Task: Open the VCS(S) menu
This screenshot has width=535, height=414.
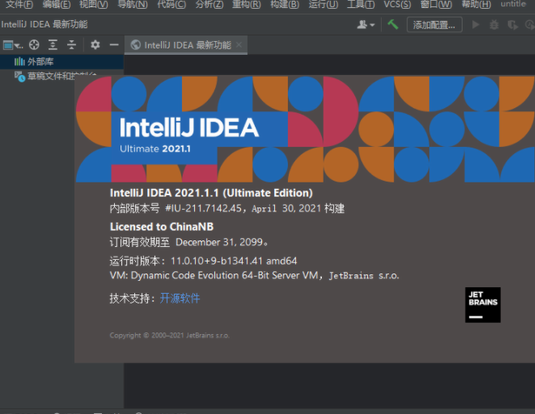Action: (x=397, y=4)
